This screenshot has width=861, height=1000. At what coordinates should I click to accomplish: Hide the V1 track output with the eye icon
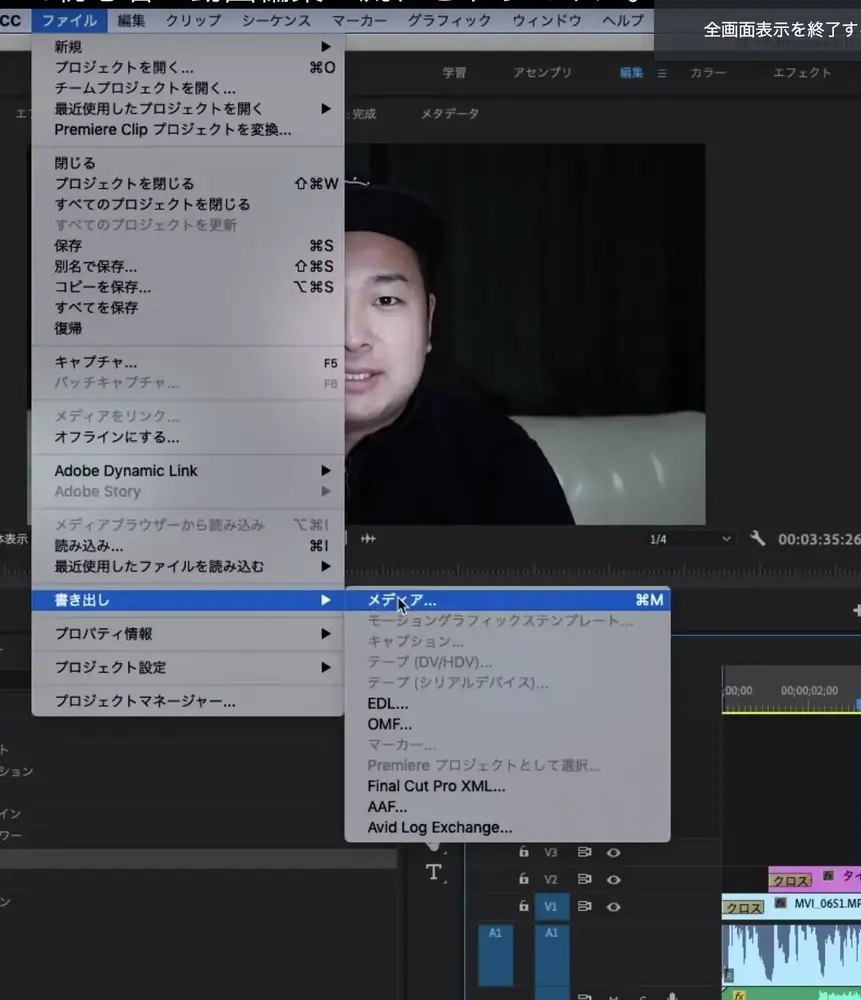click(613, 907)
